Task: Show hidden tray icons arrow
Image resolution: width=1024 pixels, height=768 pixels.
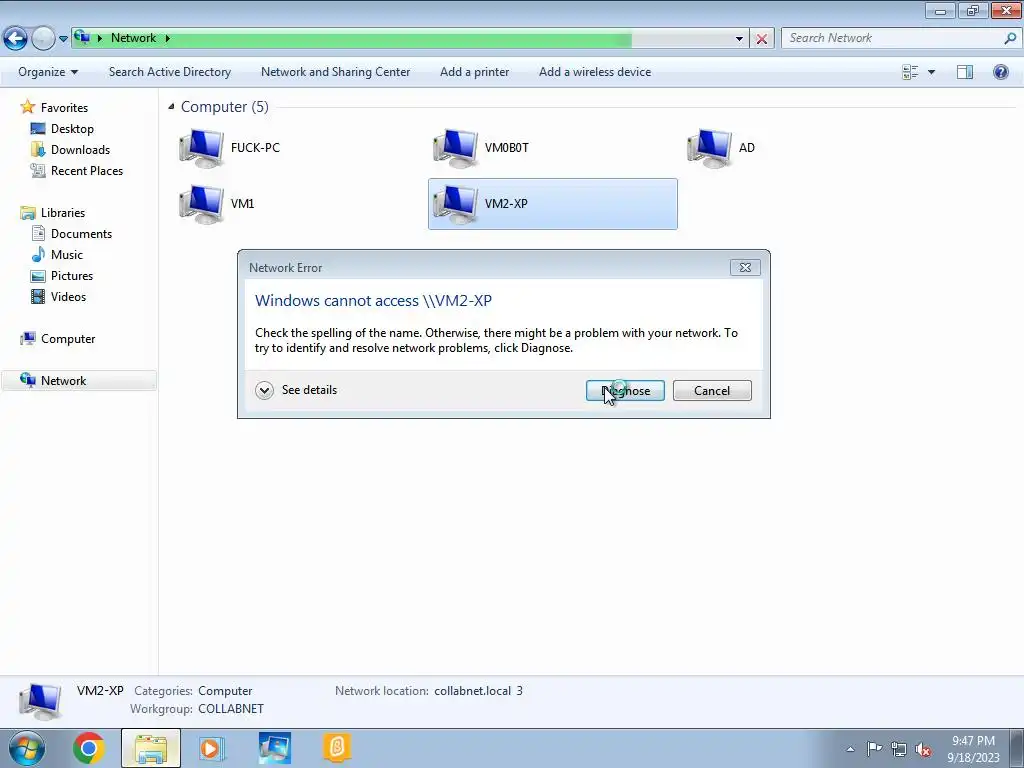Action: 850,749
